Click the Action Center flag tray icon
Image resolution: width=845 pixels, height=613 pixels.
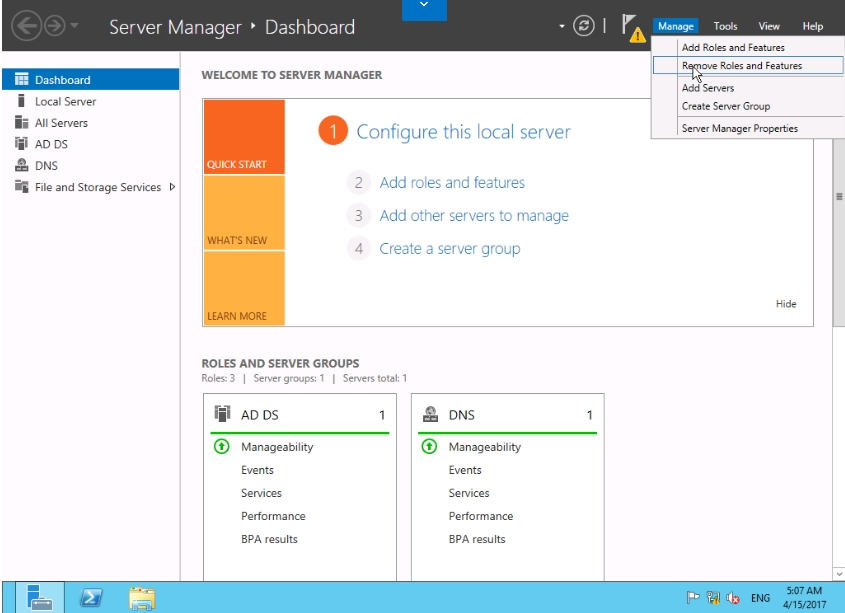(692, 597)
